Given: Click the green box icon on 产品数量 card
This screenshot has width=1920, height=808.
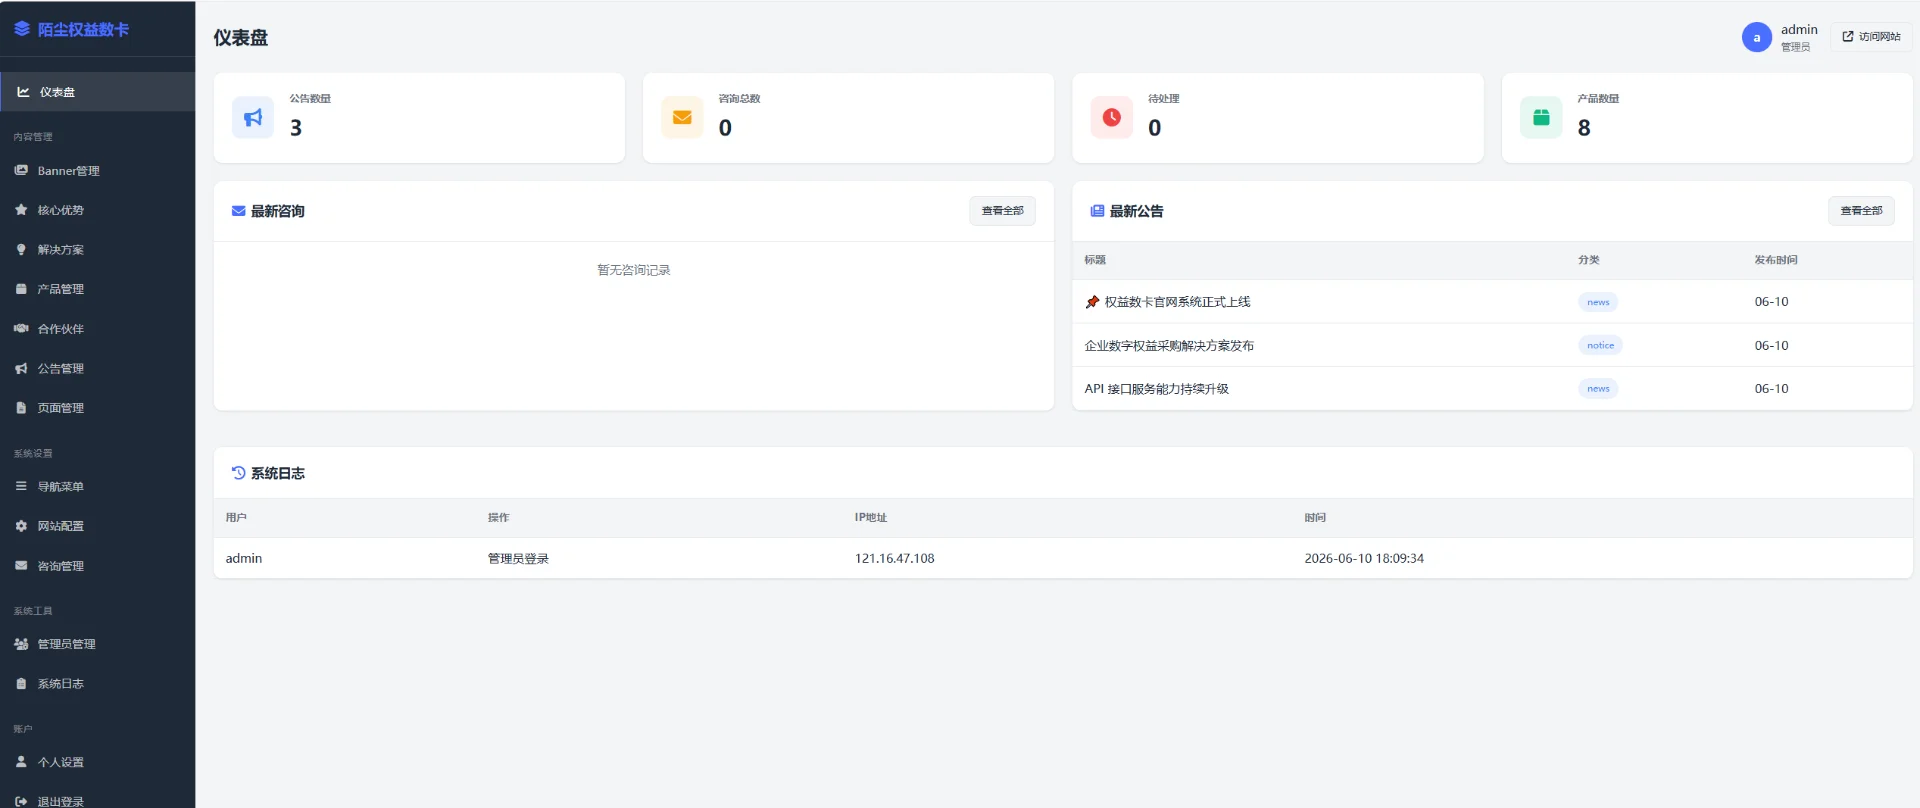Looking at the screenshot, I should pos(1541,118).
